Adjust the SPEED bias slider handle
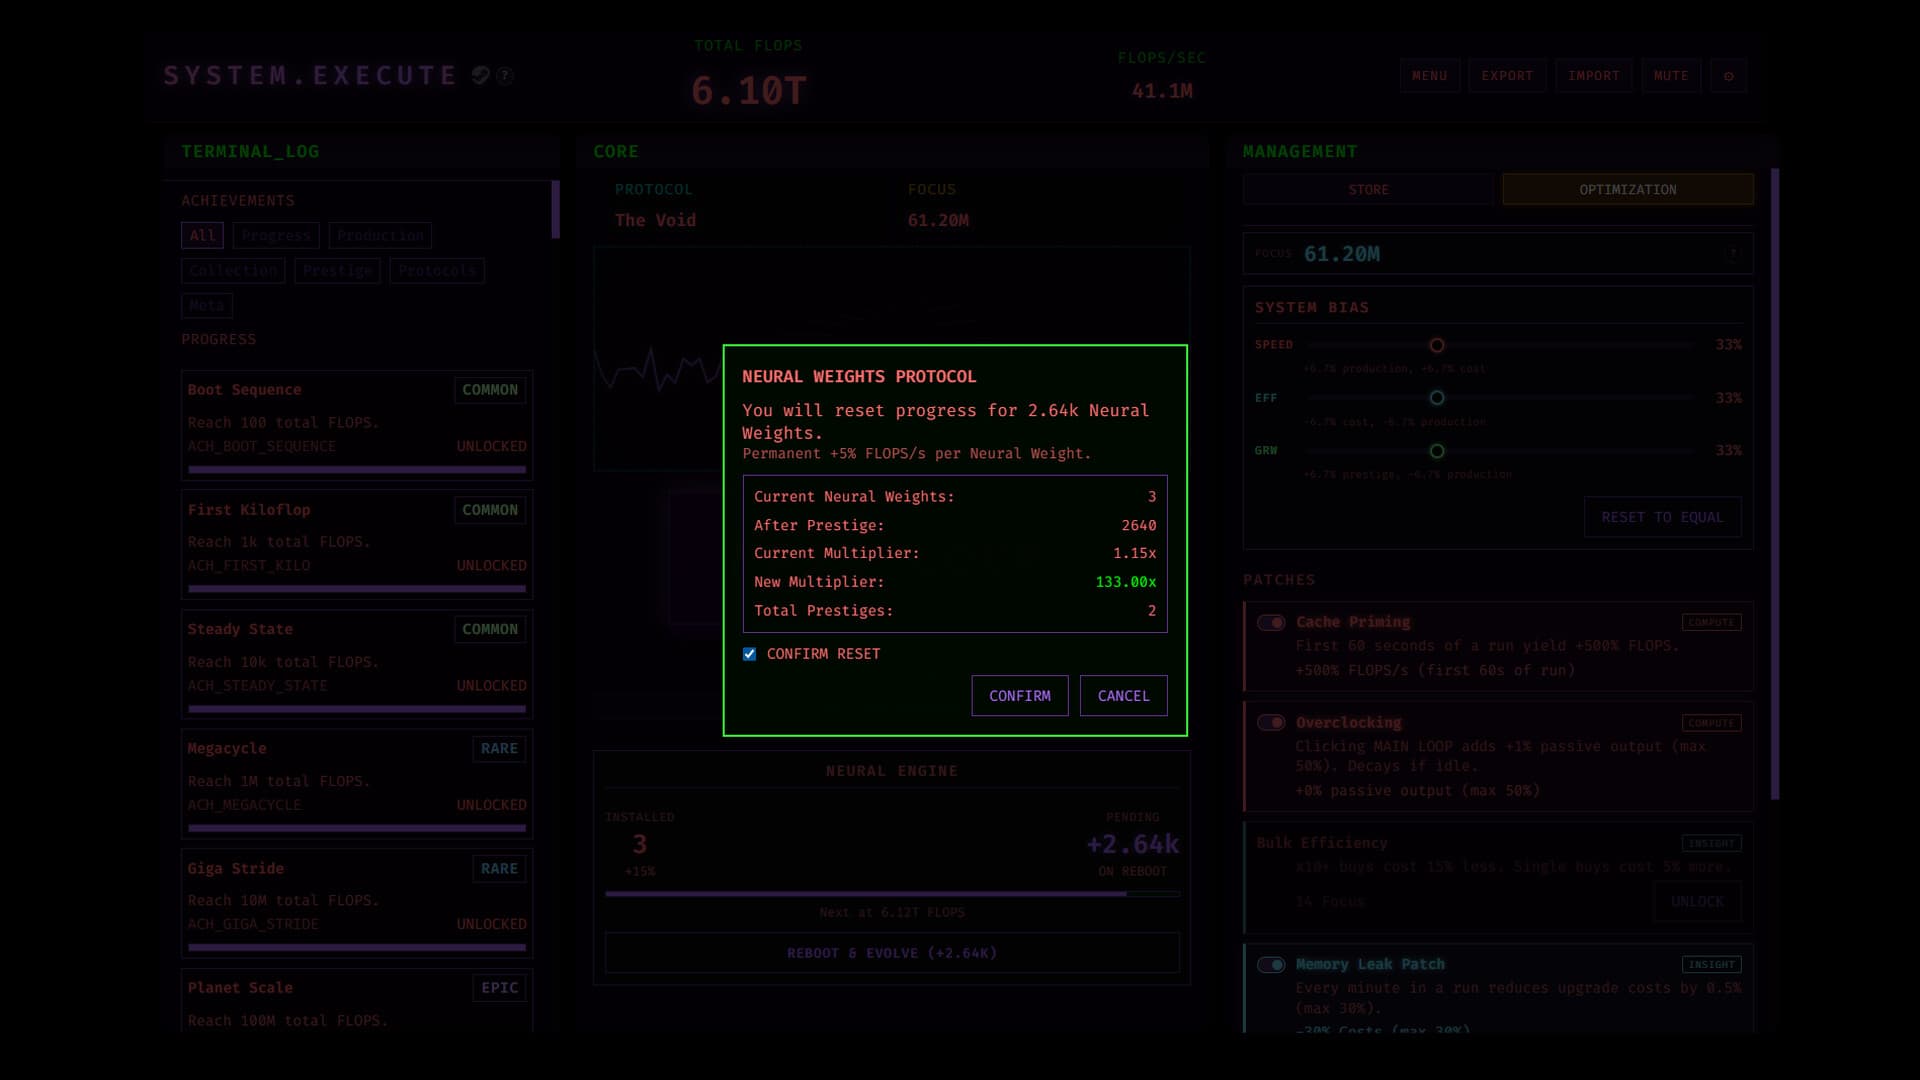This screenshot has width=1920, height=1080. click(1437, 345)
